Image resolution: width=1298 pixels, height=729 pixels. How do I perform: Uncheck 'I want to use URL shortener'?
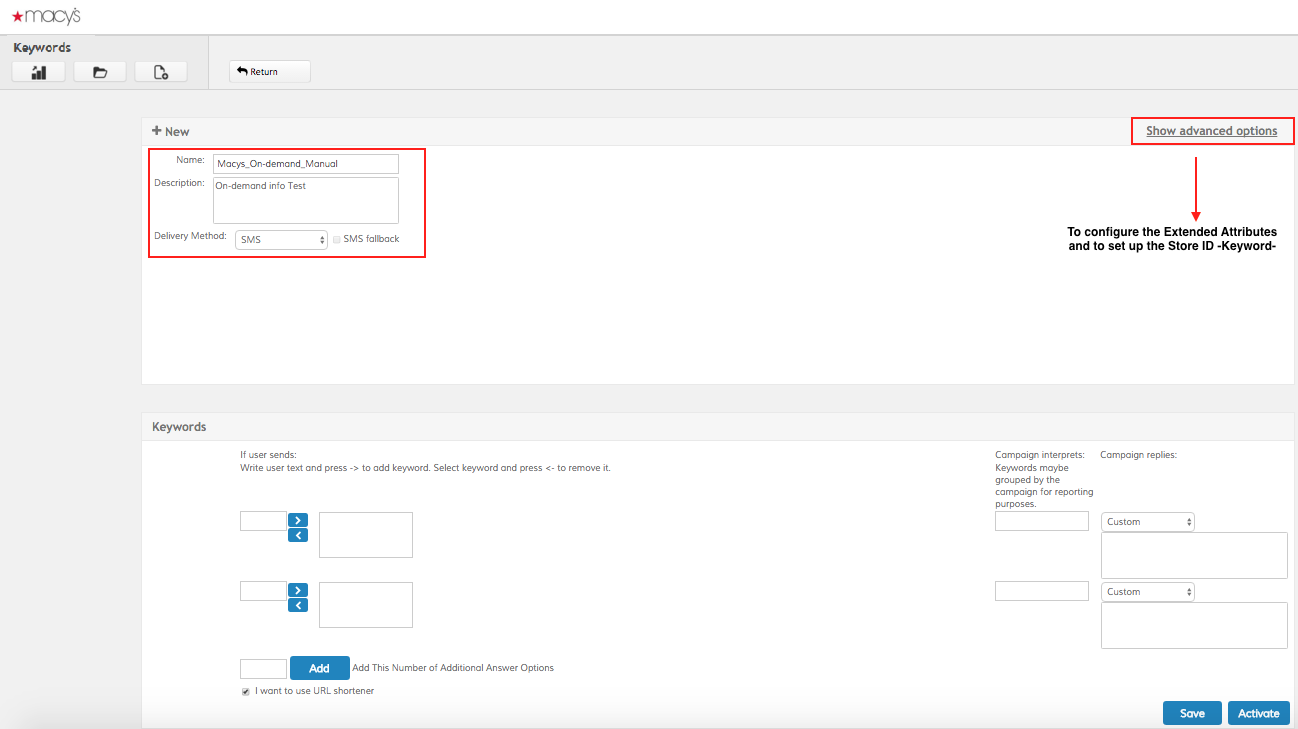(x=246, y=691)
